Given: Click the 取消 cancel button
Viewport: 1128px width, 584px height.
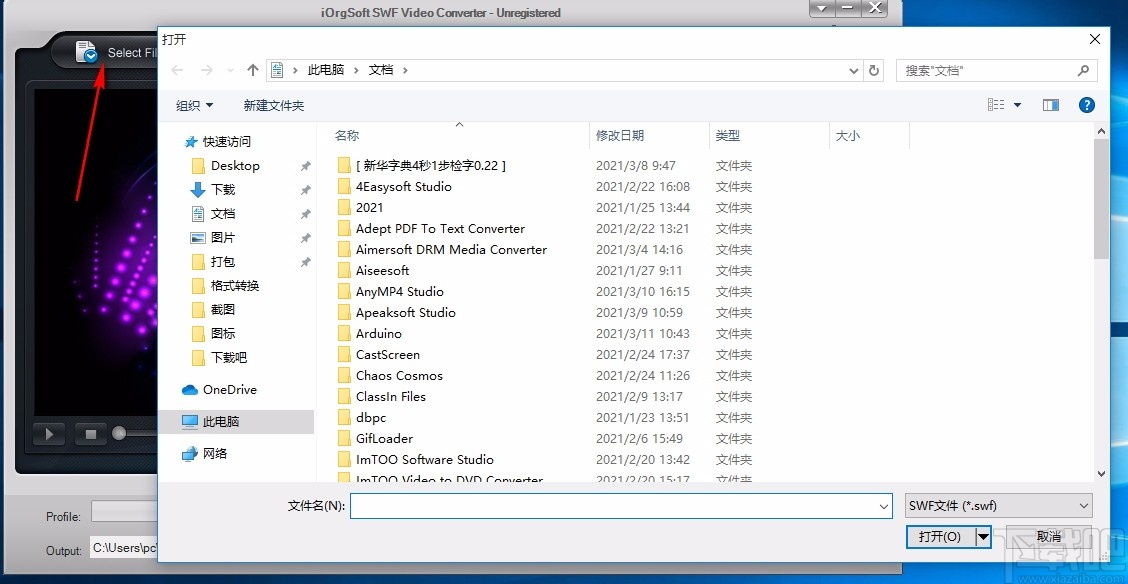Looking at the screenshot, I should point(1047,537).
